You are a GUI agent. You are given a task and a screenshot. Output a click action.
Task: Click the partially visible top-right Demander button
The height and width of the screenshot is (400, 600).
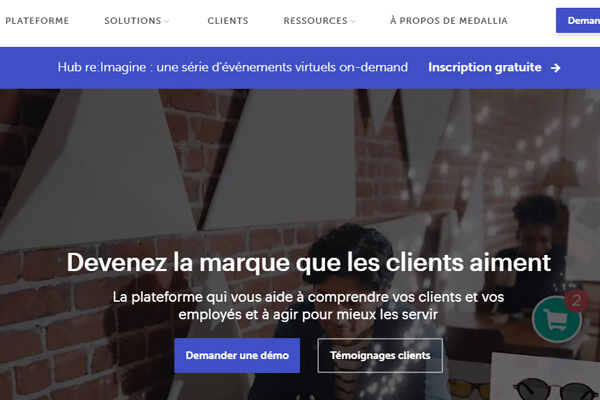(x=578, y=20)
